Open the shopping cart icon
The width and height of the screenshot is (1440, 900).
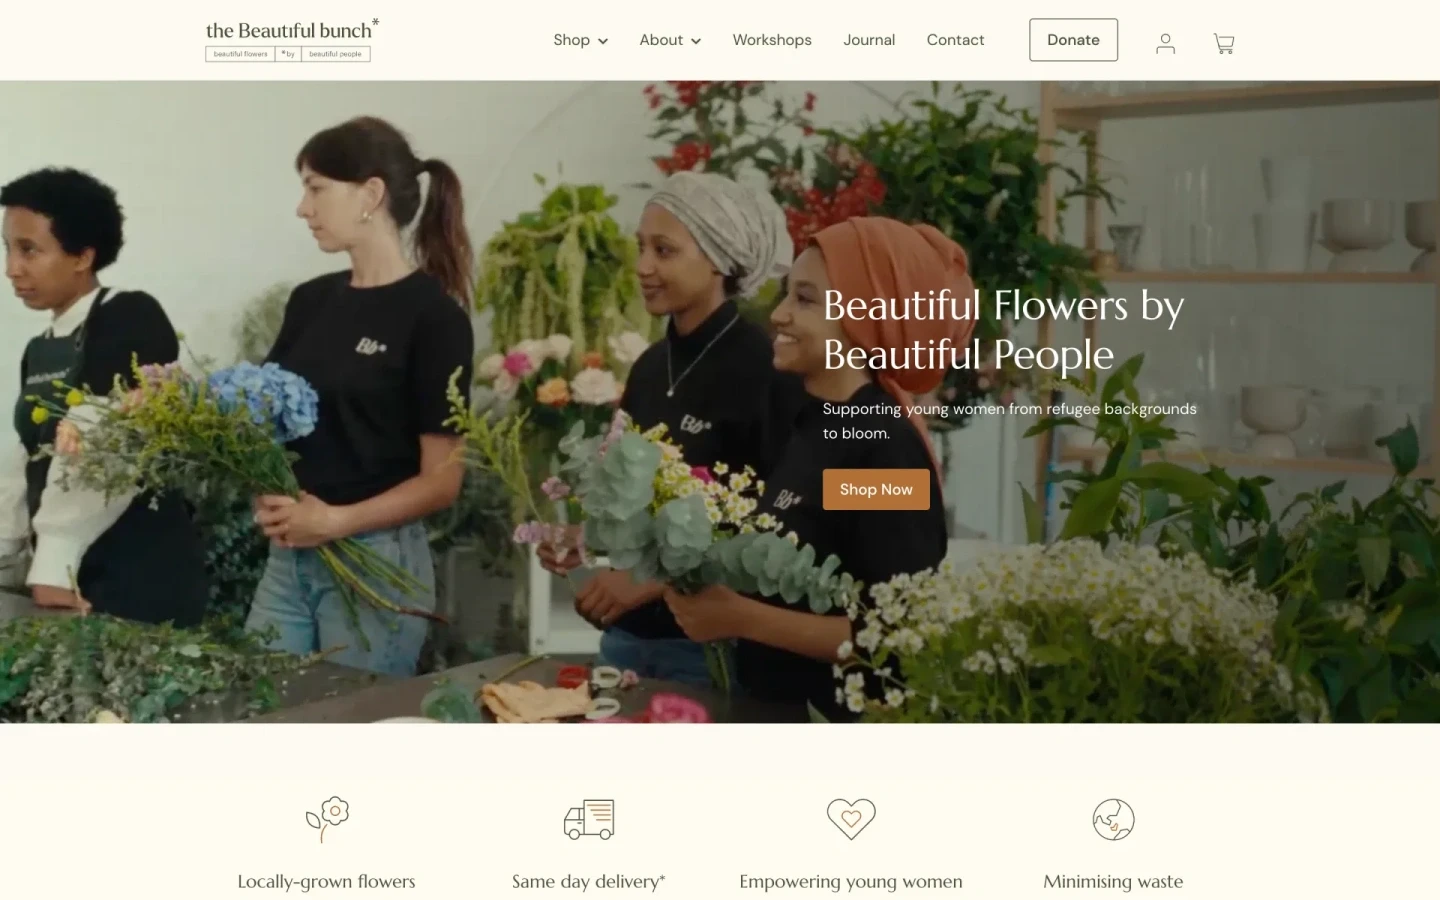pyautogui.click(x=1224, y=43)
